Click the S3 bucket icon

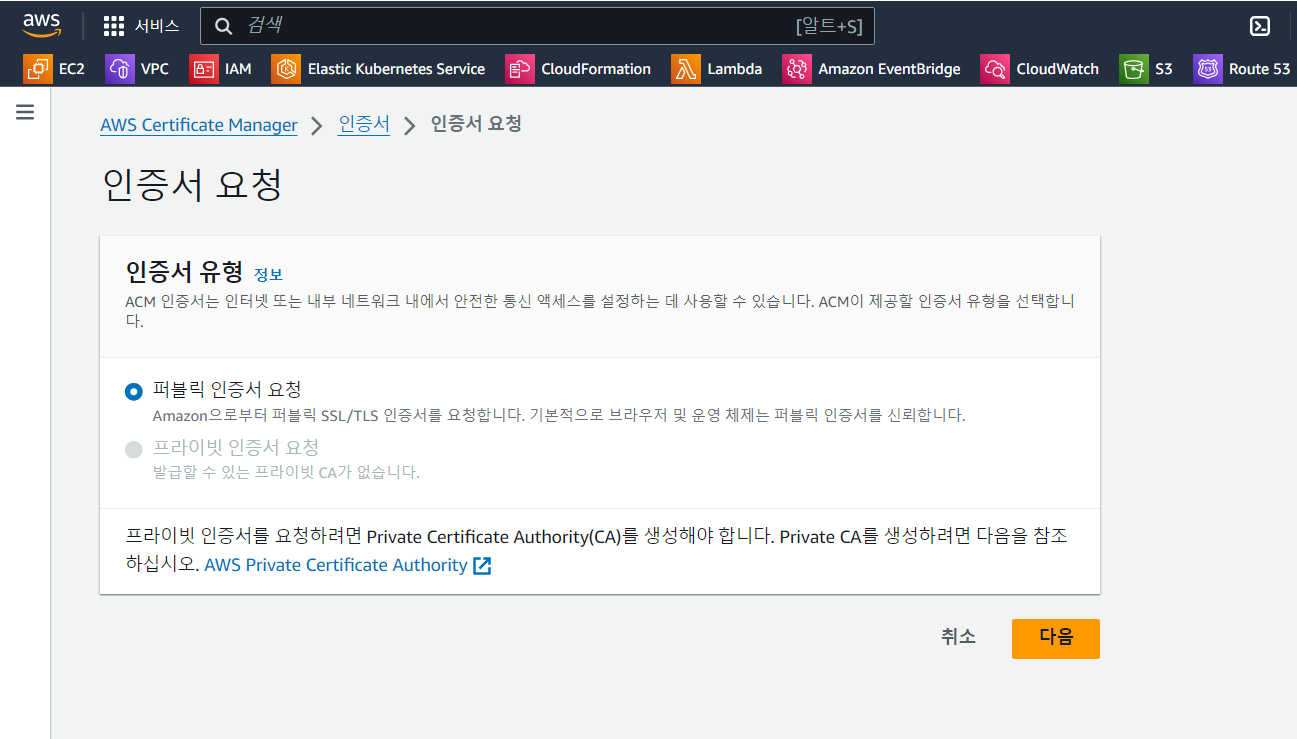click(x=1134, y=69)
